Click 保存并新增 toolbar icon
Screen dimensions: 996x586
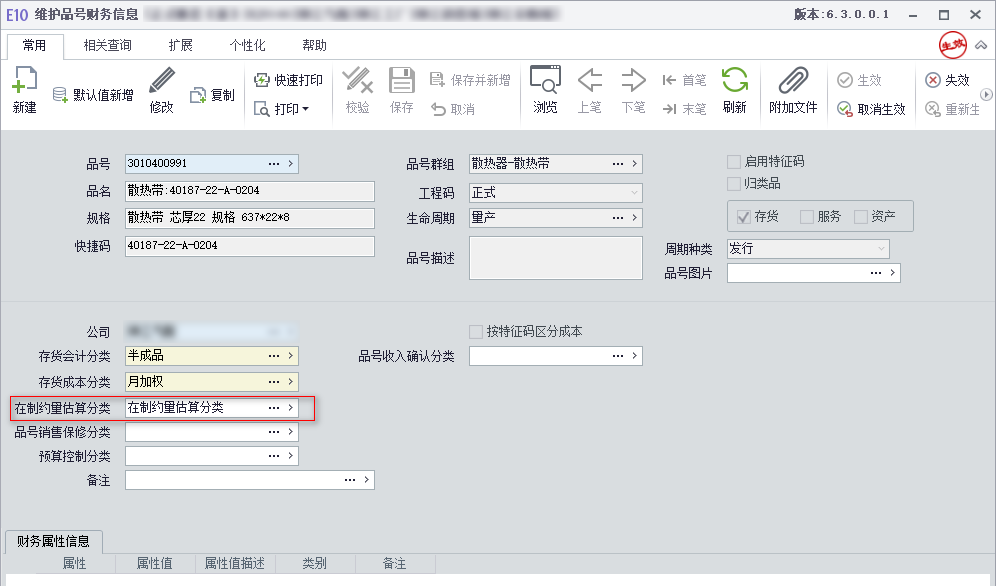coord(437,80)
